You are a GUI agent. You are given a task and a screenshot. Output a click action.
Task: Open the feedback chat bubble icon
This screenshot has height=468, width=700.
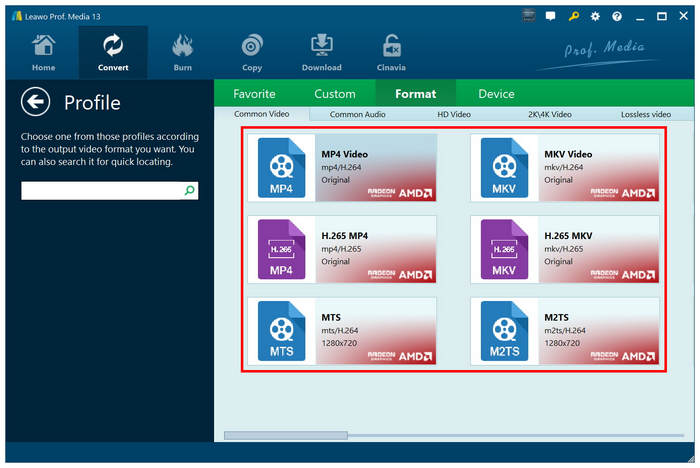550,17
